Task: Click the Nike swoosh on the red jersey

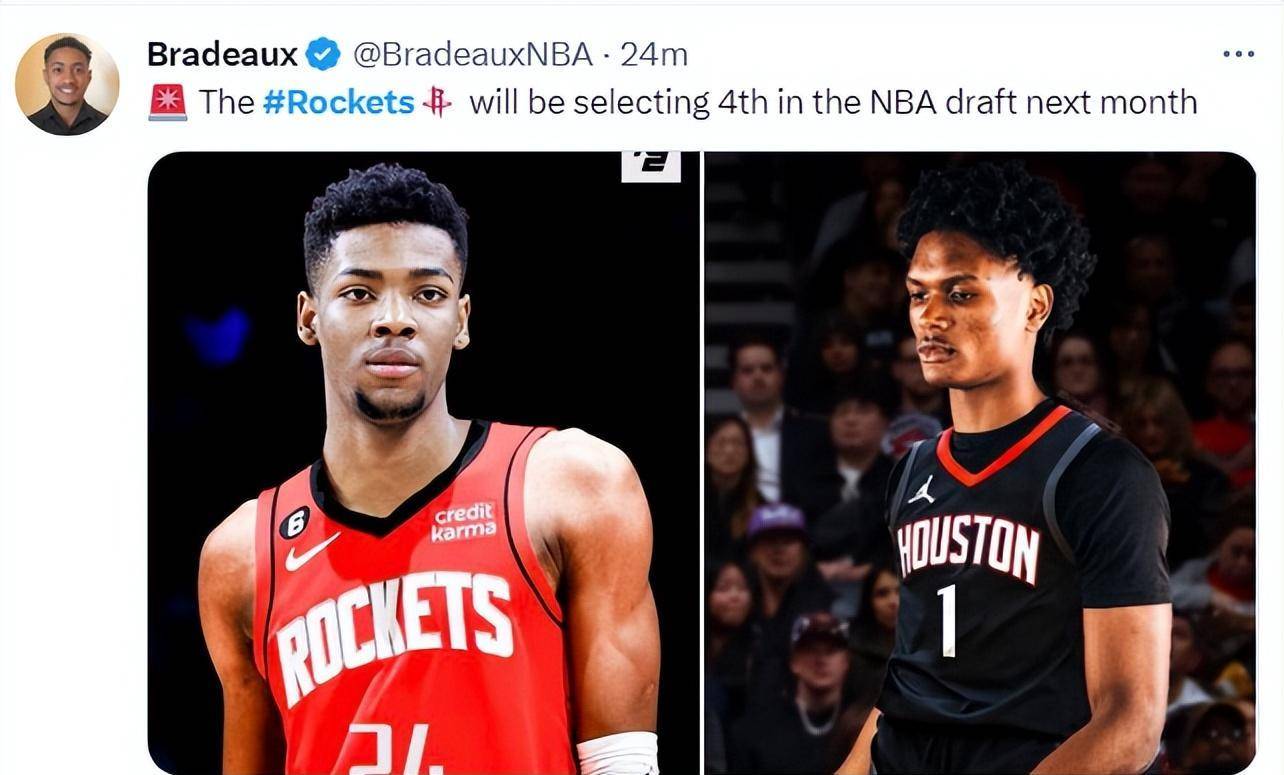Action: coord(311,551)
